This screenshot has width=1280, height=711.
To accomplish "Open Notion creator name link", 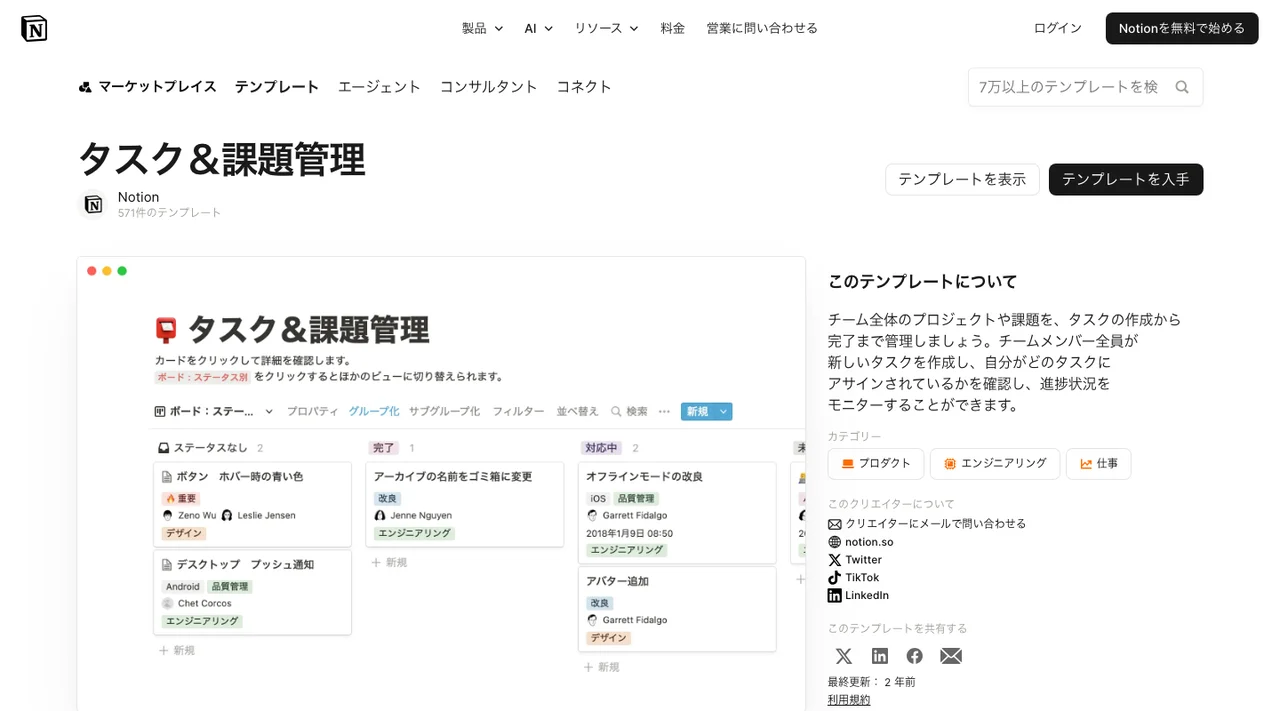I will tap(139, 197).
